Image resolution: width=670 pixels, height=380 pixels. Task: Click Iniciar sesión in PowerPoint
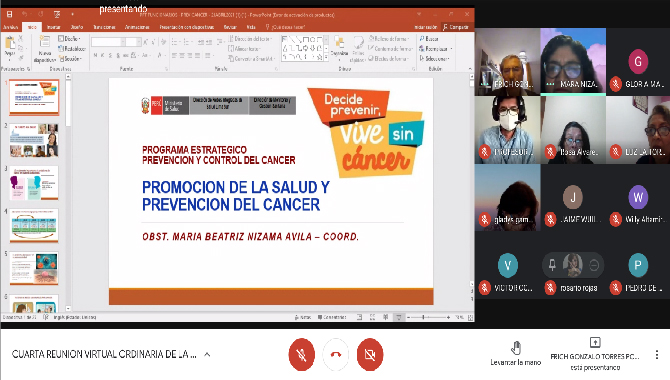tap(426, 27)
